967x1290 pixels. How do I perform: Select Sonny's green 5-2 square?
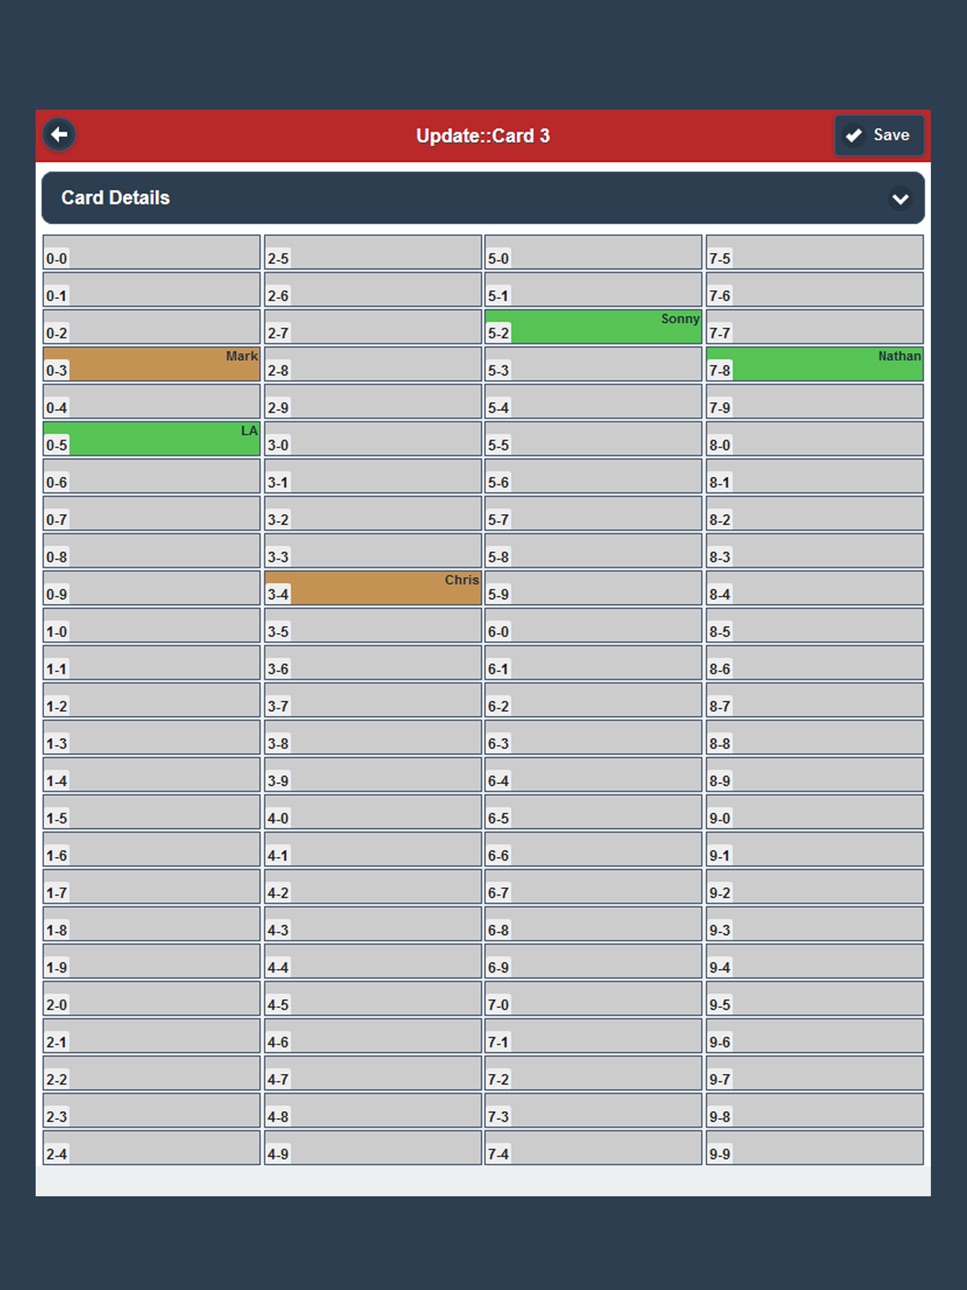click(593, 327)
